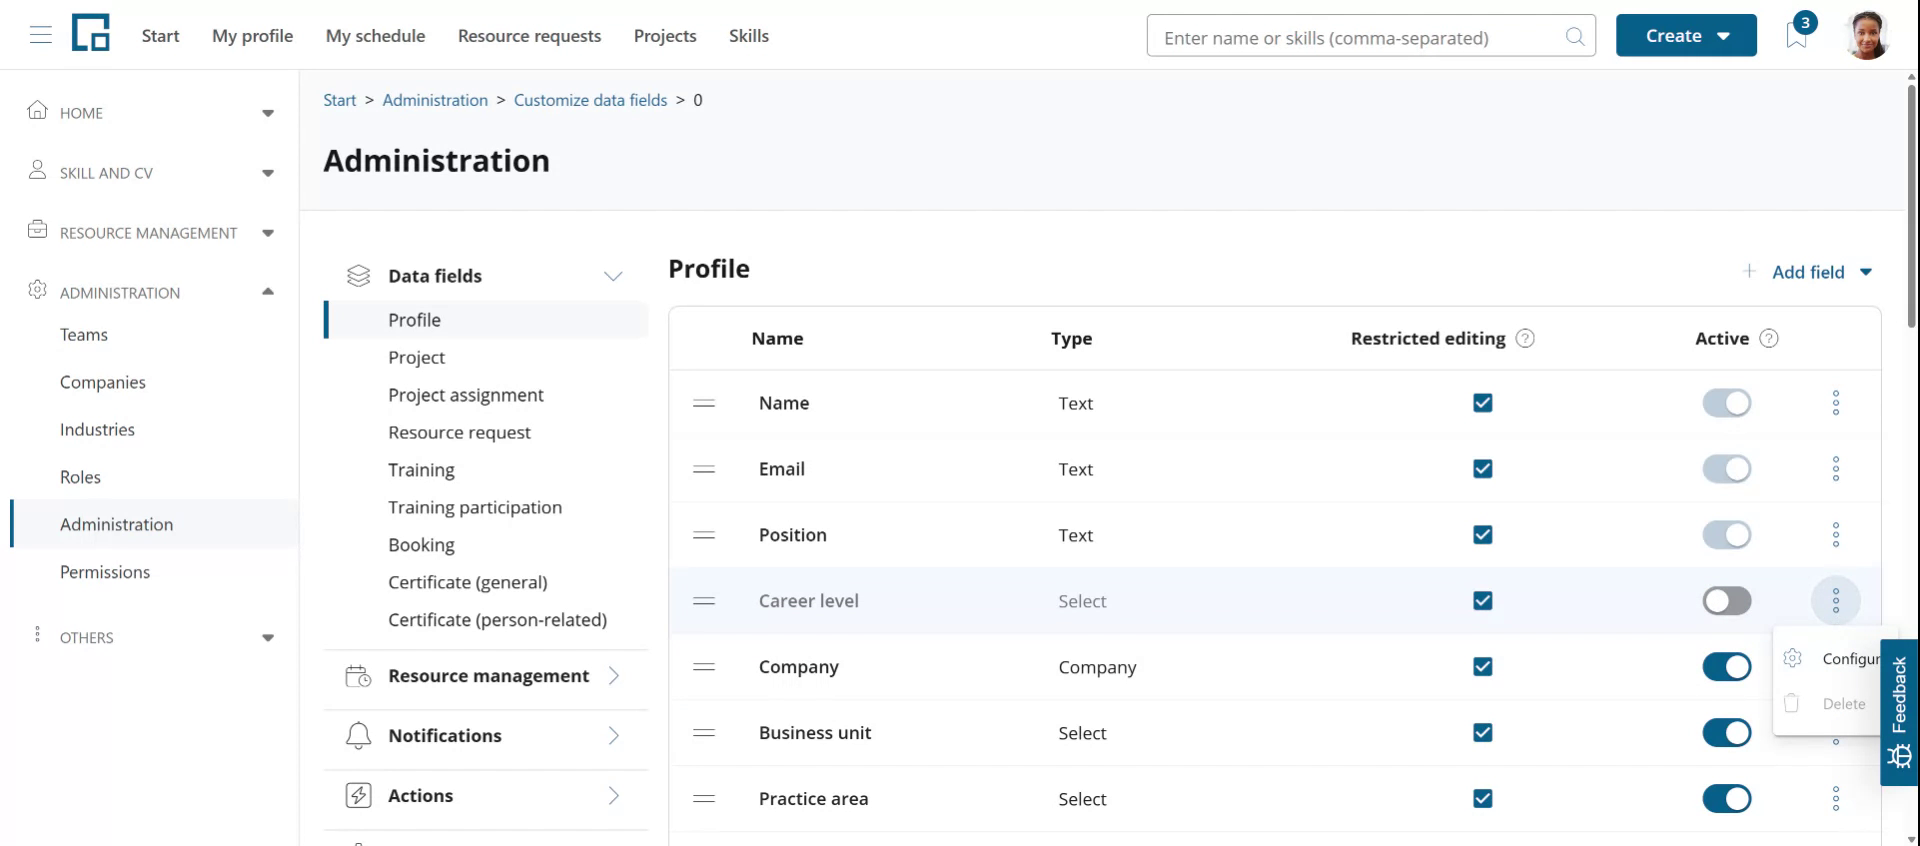This screenshot has height=846, width=1920.
Task: Click the application logo icon
Action: [x=91, y=33]
